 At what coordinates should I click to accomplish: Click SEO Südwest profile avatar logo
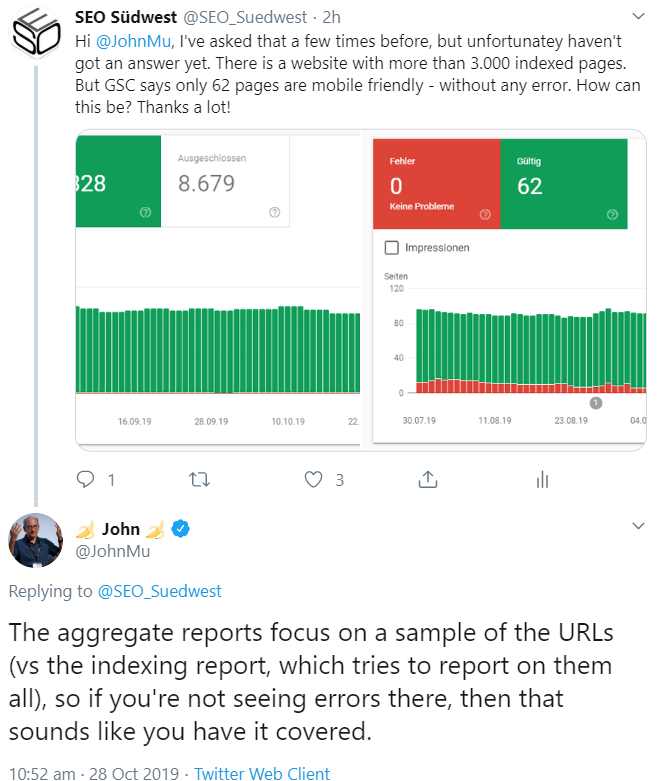pyautogui.click(x=35, y=31)
